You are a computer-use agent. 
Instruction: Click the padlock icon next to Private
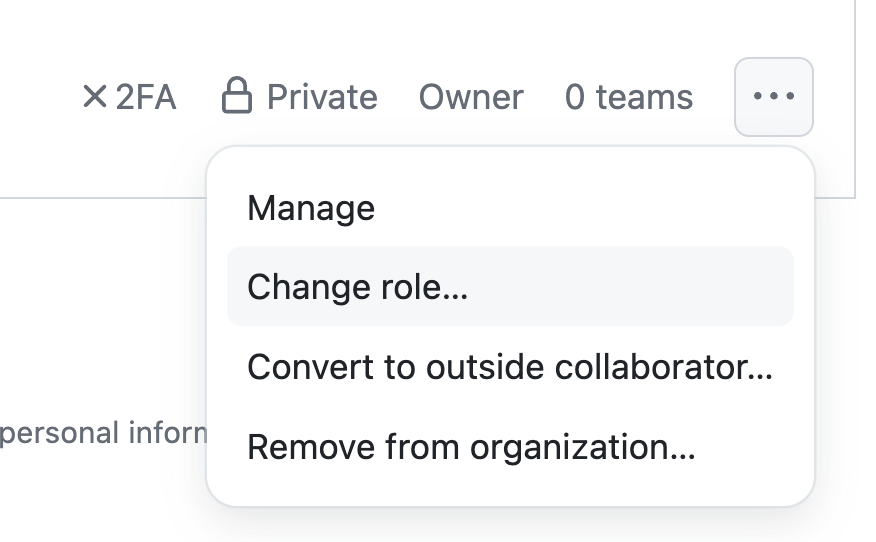click(237, 95)
